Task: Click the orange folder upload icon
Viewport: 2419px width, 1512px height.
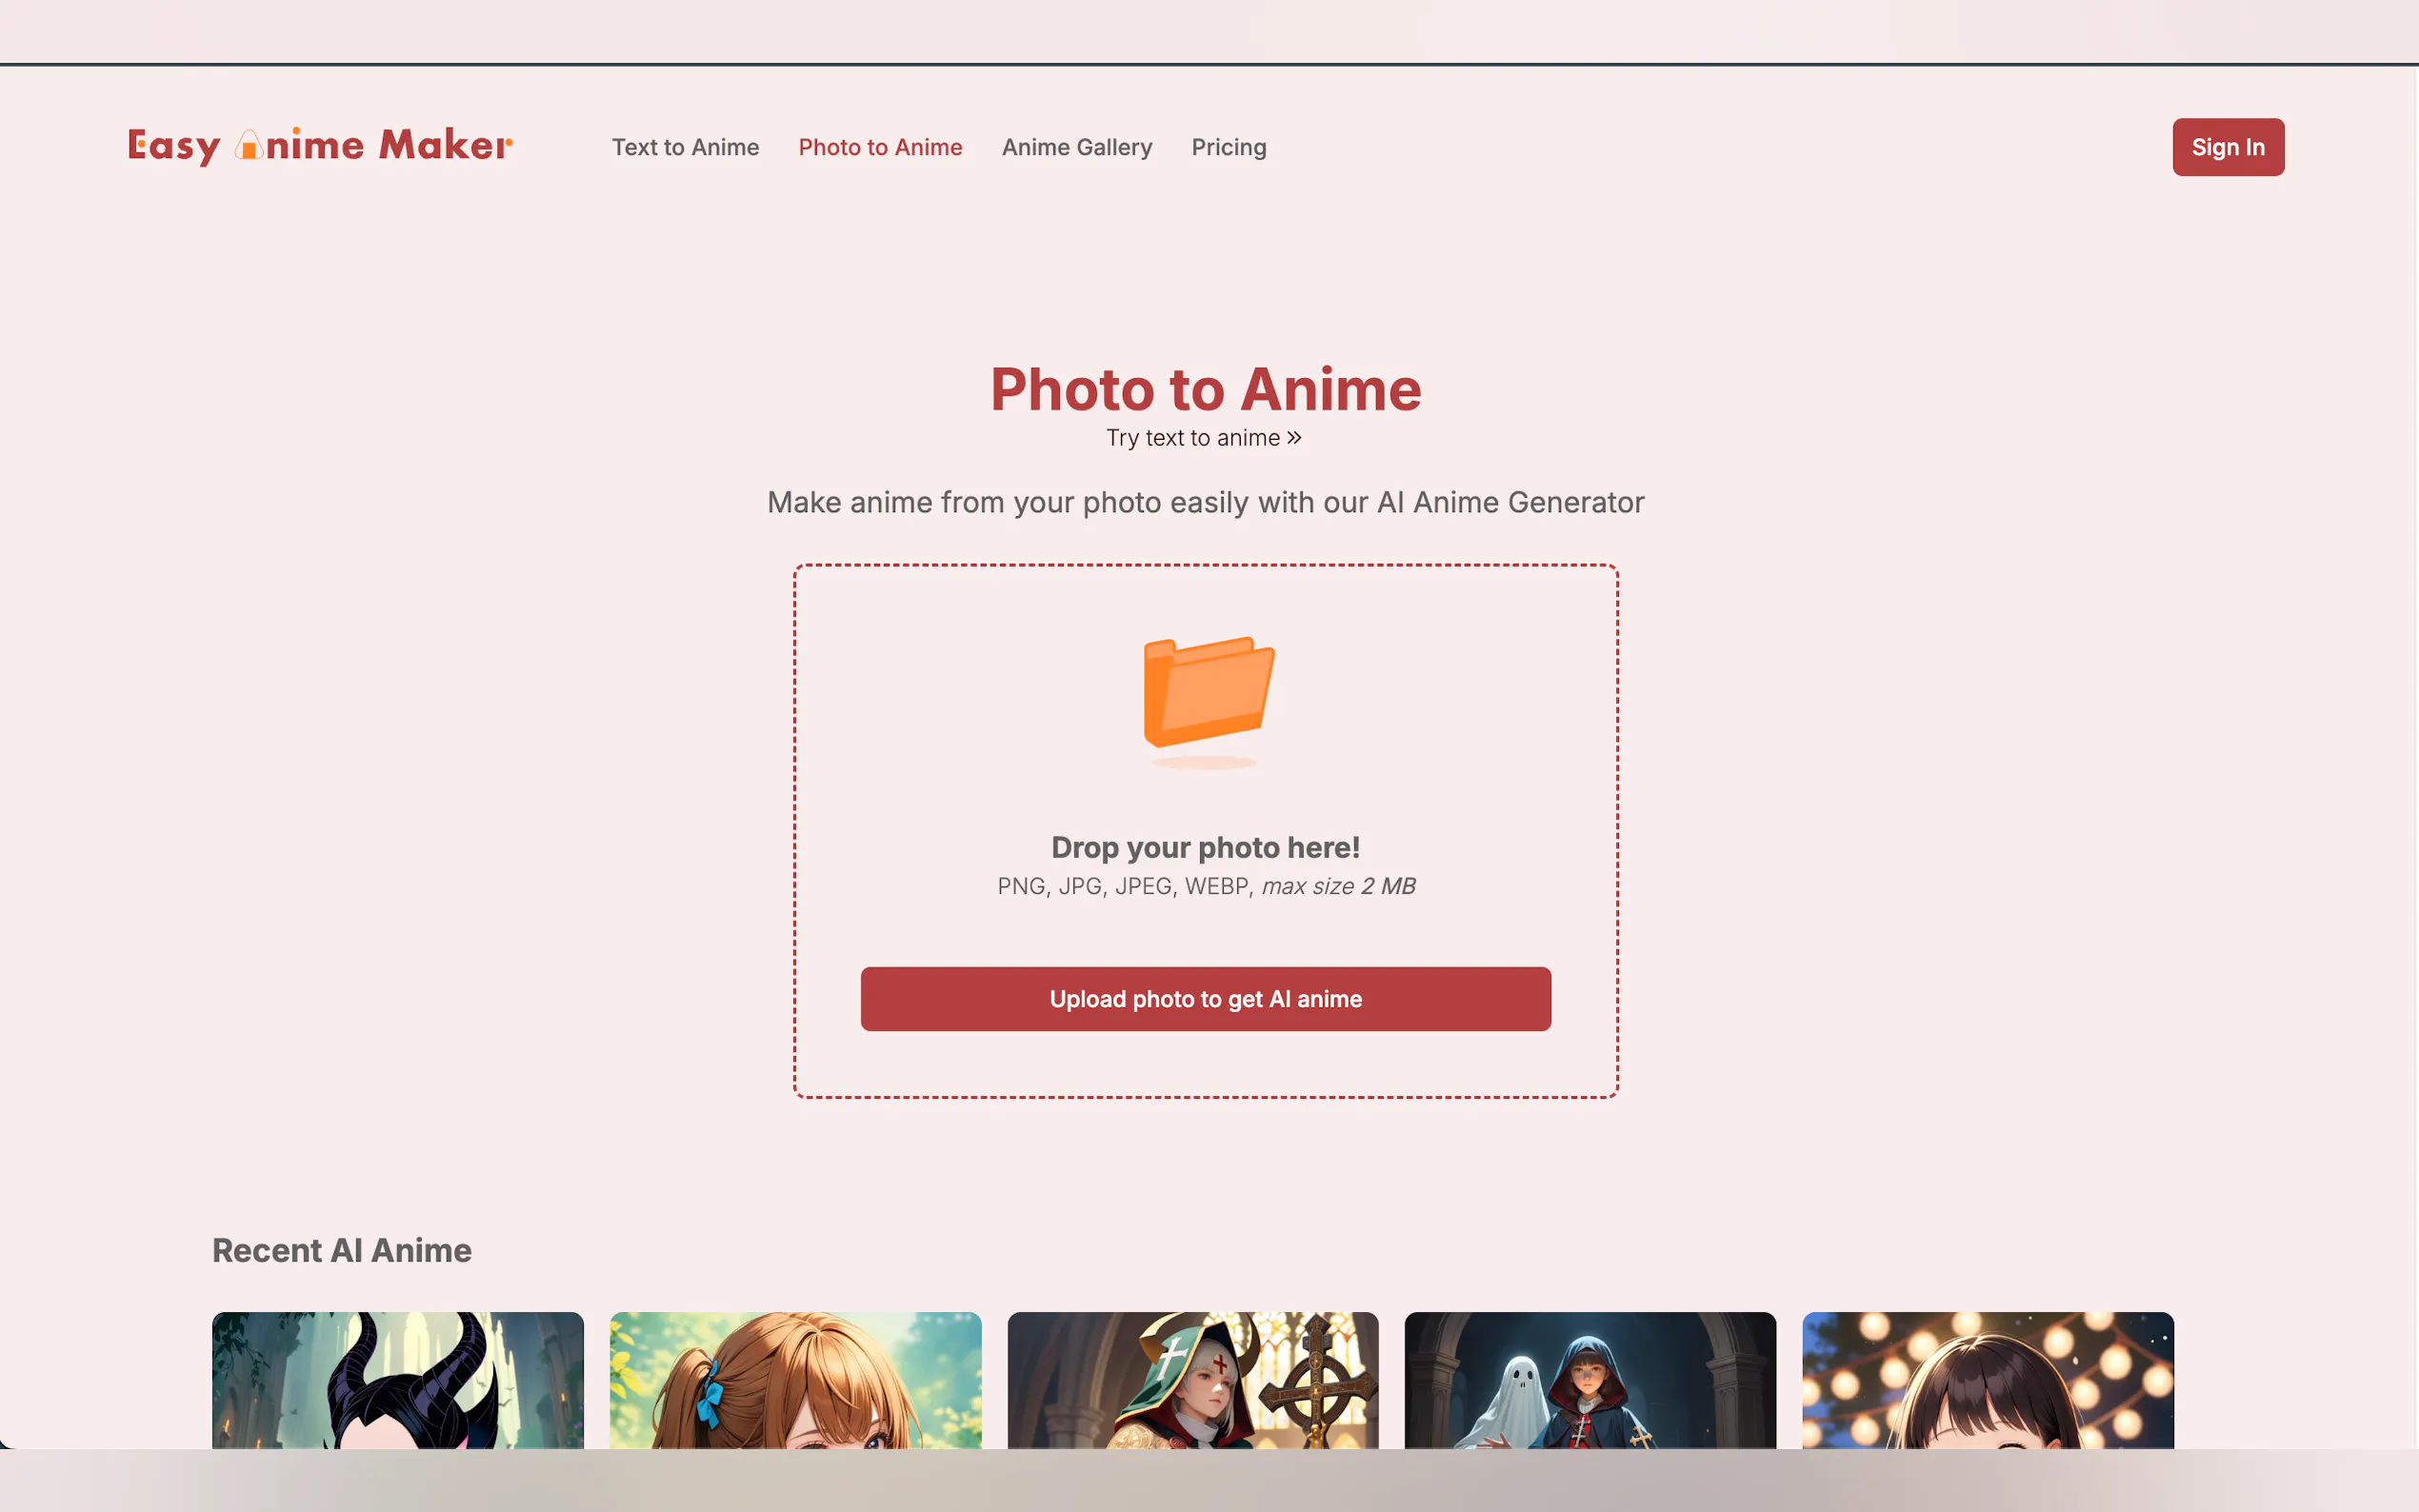Action: (1208, 693)
